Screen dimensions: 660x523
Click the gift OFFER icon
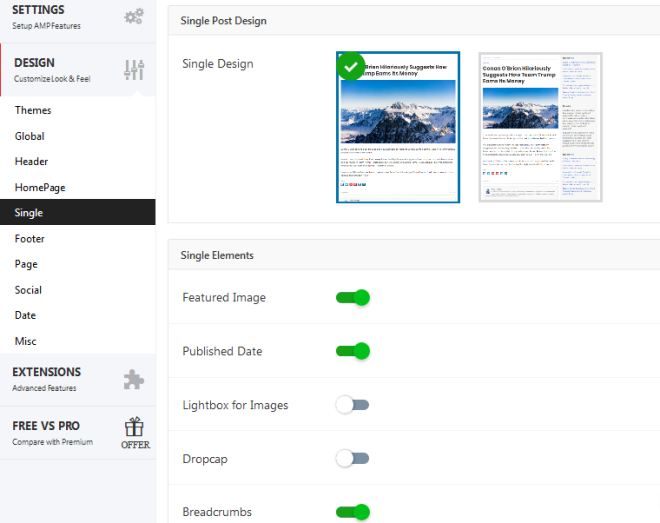click(x=135, y=433)
